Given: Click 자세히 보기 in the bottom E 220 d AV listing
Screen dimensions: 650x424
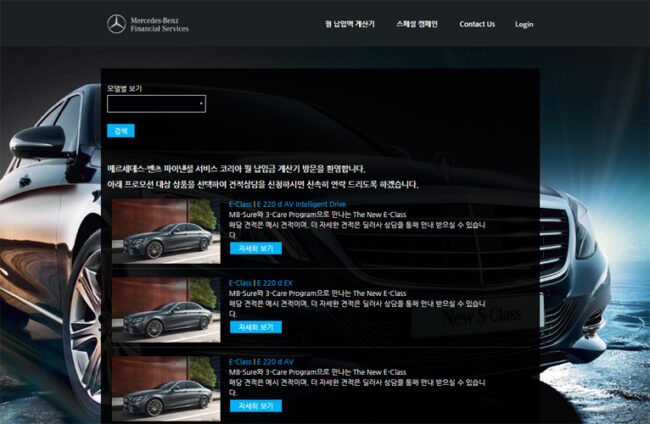Looking at the screenshot, I should [x=255, y=406].
